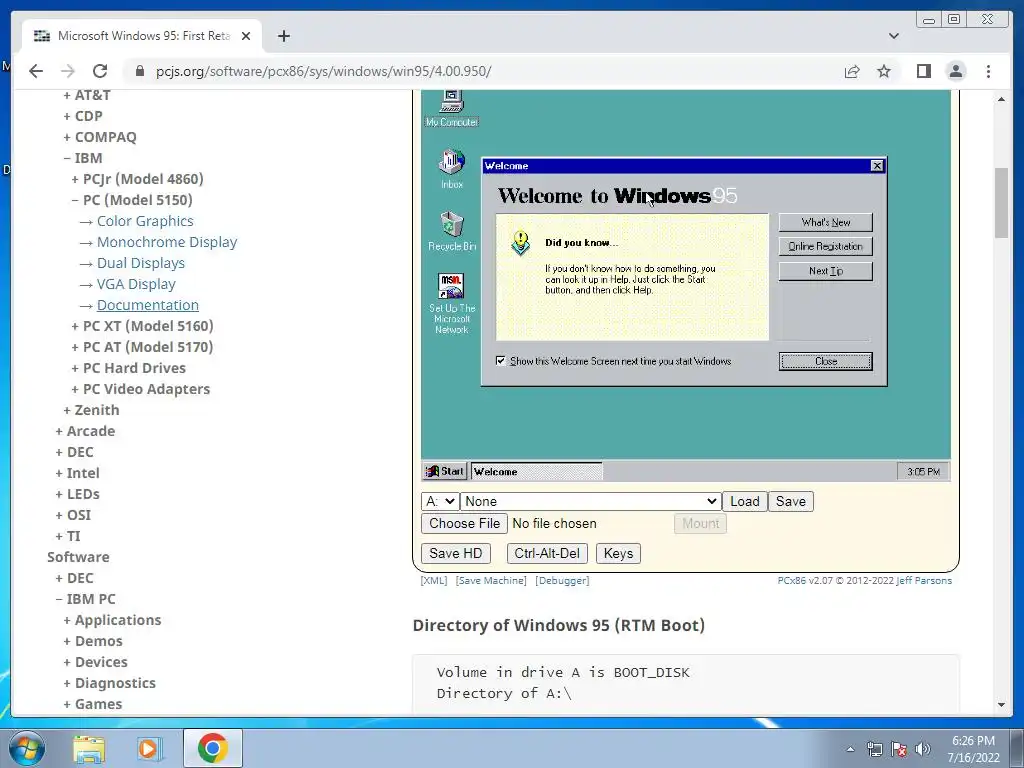Open the Monochrome Display link

pyautogui.click(x=167, y=242)
